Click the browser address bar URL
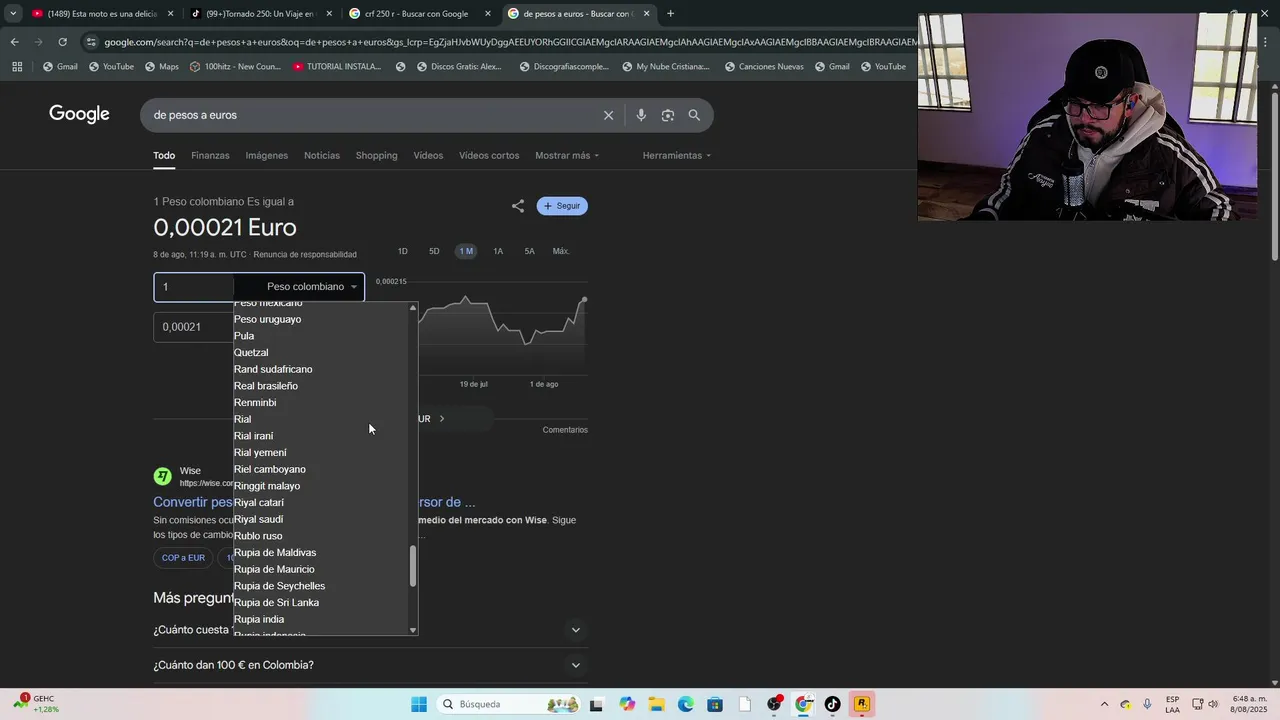The image size is (1280, 720). click(508, 42)
